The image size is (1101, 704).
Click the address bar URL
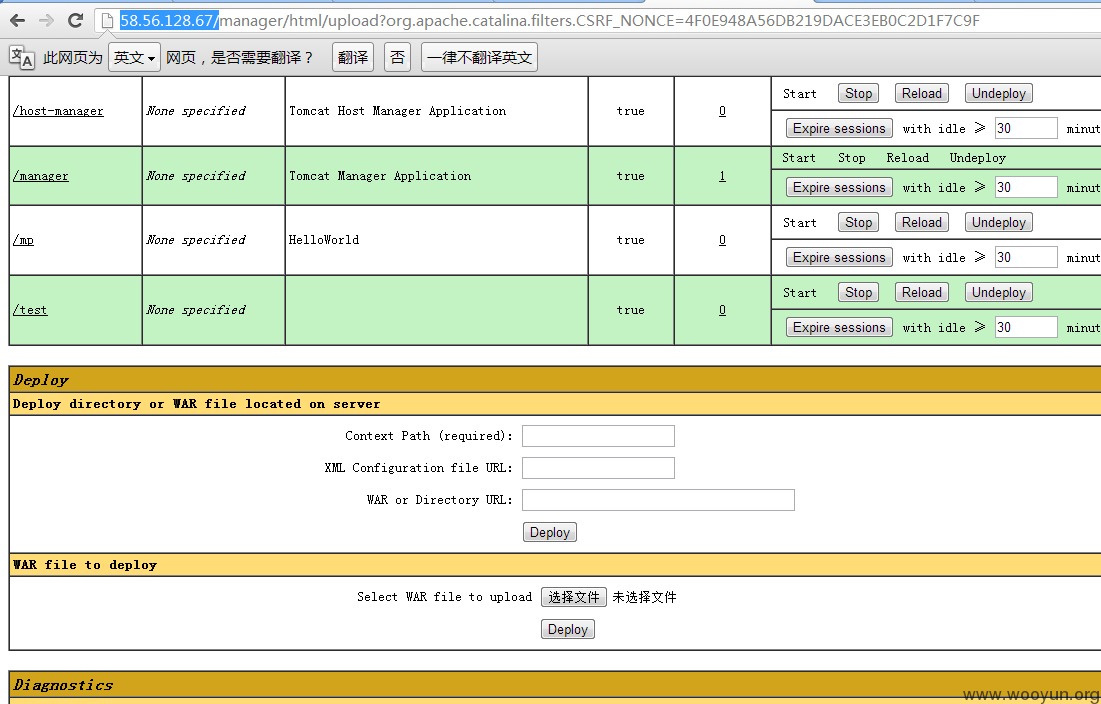pos(549,21)
